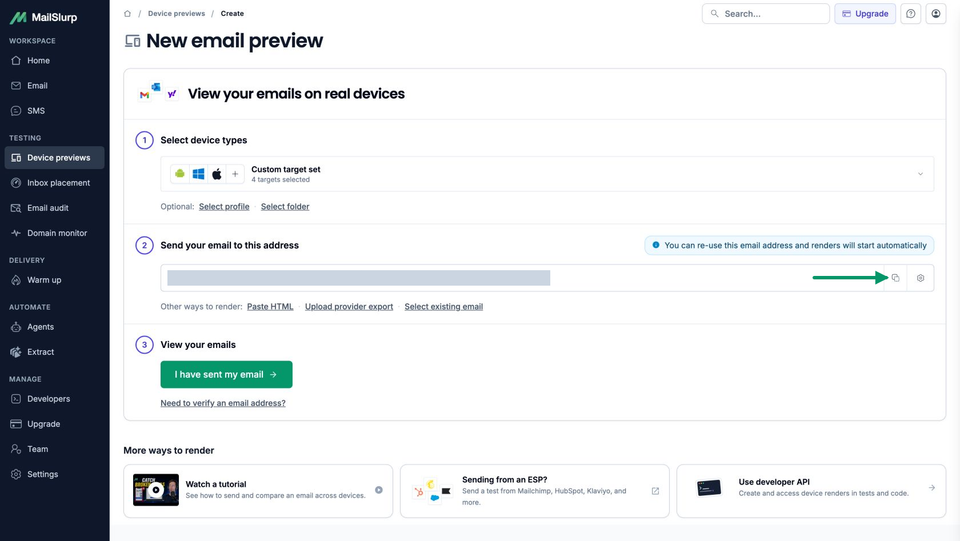Open Settings in the sidebar
Screen dimensions: 960x541
click(54, 474)
